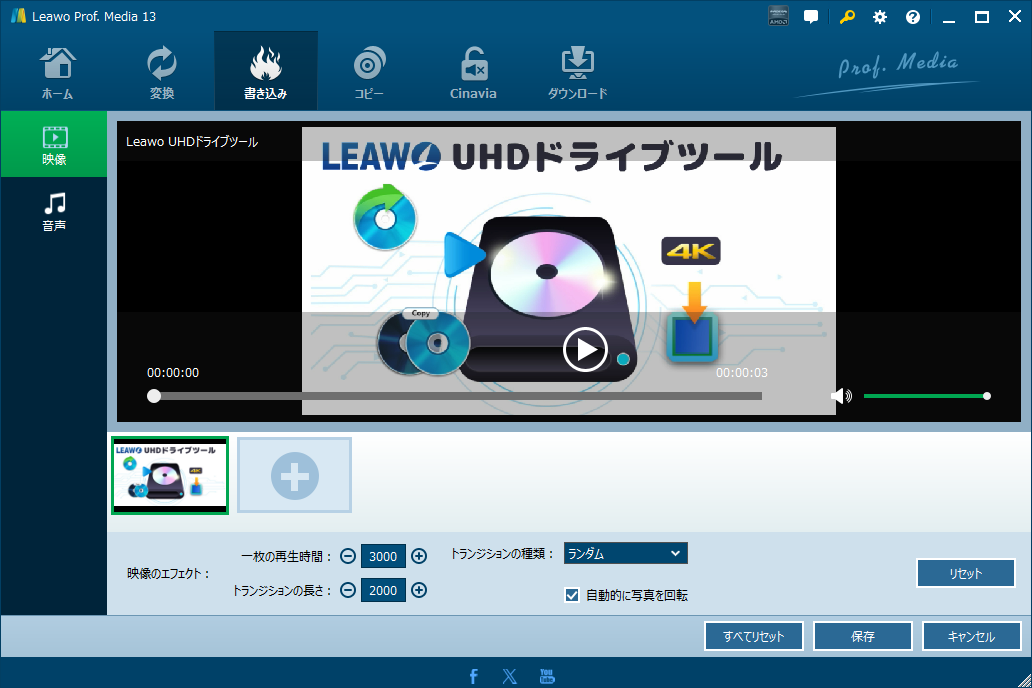Open the Facebook link icon
This screenshot has width=1032, height=688.
click(x=473, y=676)
